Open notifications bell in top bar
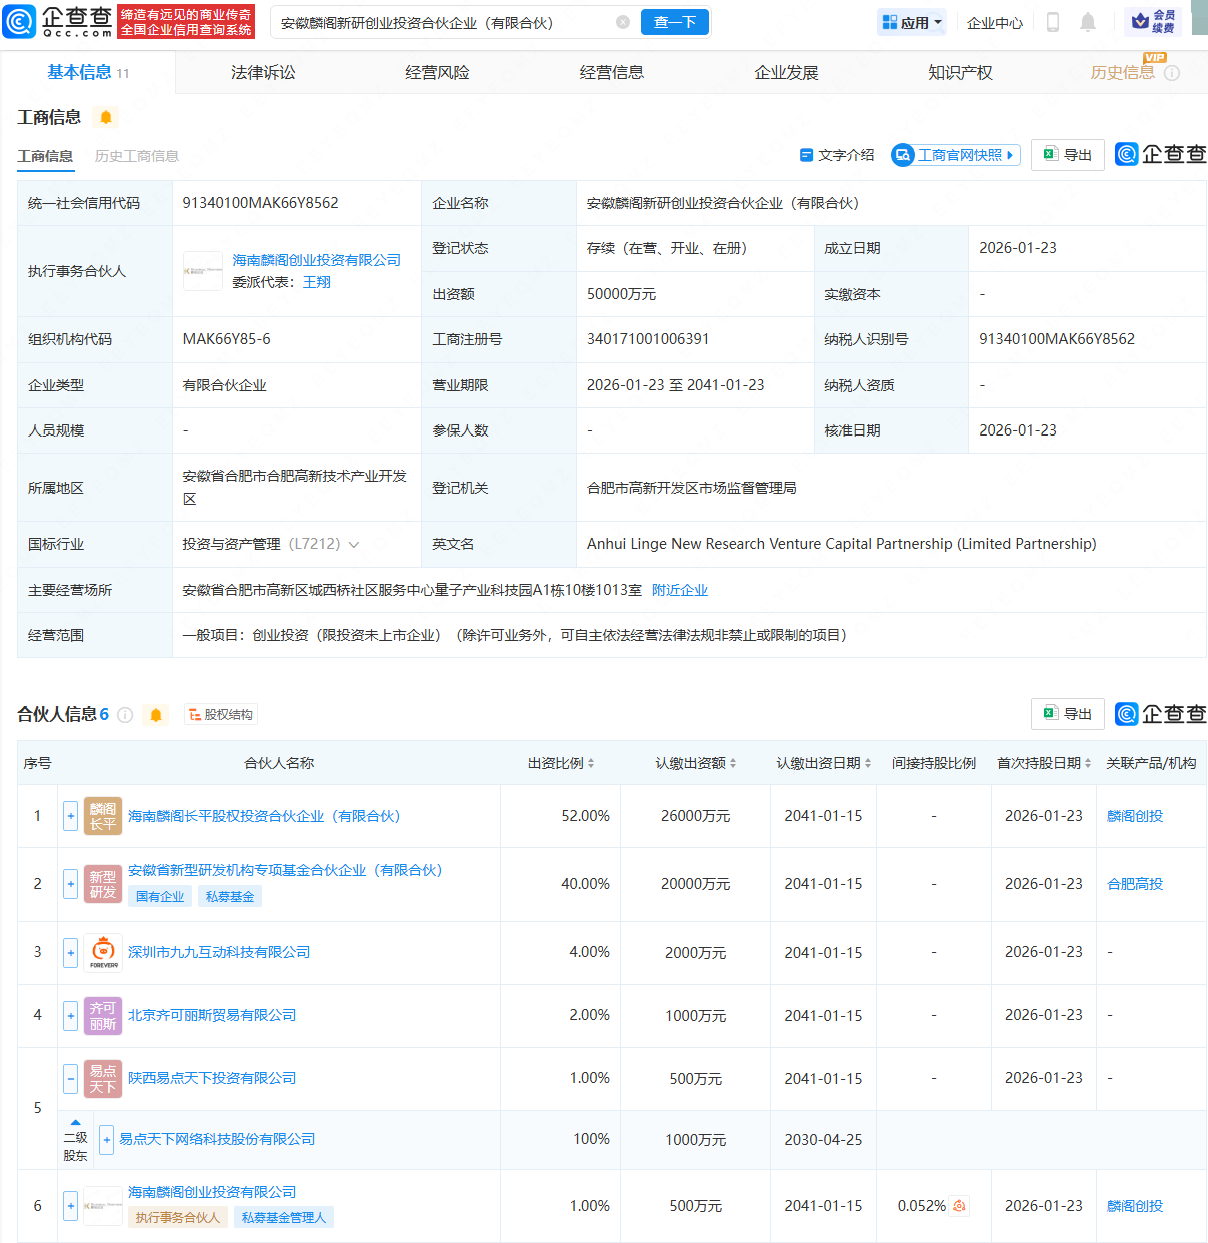Screen dimensions: 1208x1243 point(1088,22)
